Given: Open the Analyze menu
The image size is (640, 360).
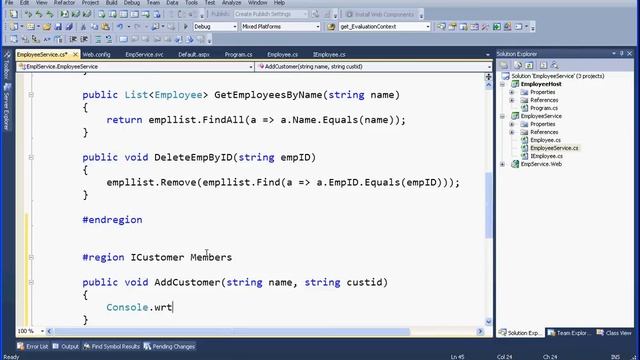Looking at the screenshot, I should pyautogui.click(x=231, y=2).
